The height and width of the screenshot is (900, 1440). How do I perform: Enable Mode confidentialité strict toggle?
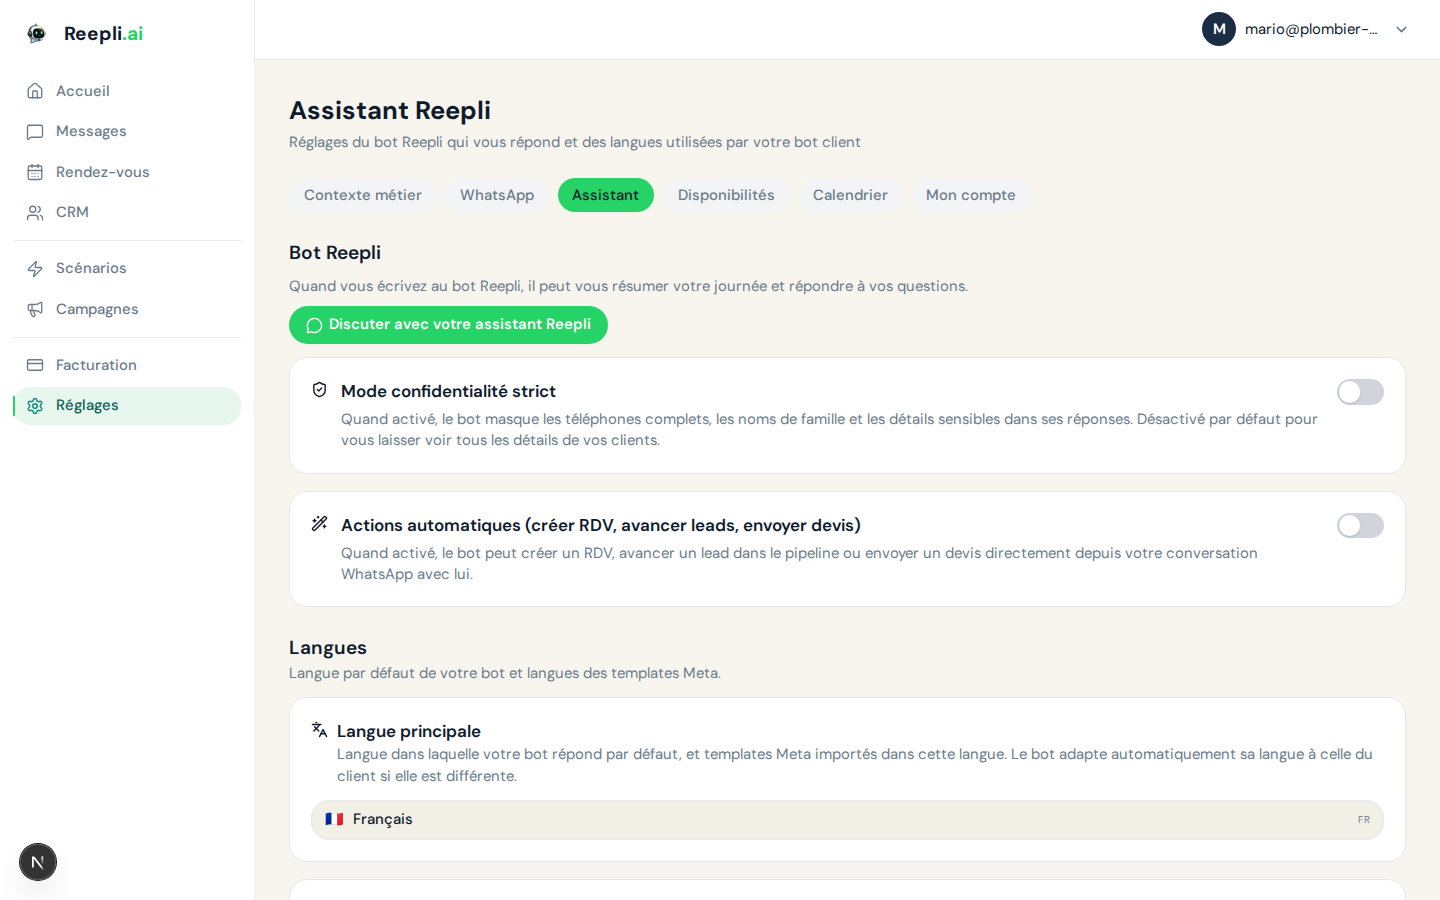coord(1360,392)
